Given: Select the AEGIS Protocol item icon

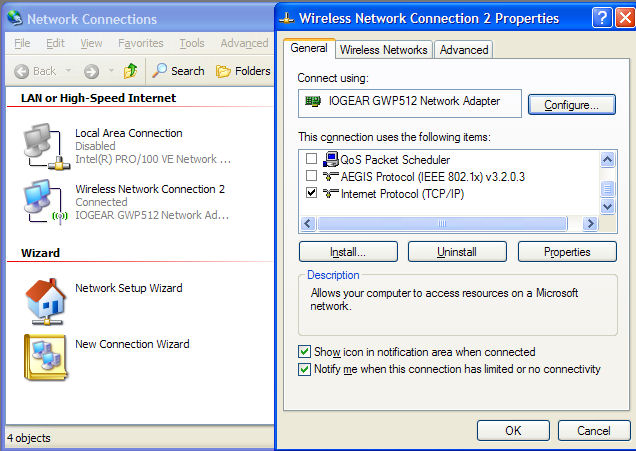Looking at the screenshot, I should [x=331, y=176].
